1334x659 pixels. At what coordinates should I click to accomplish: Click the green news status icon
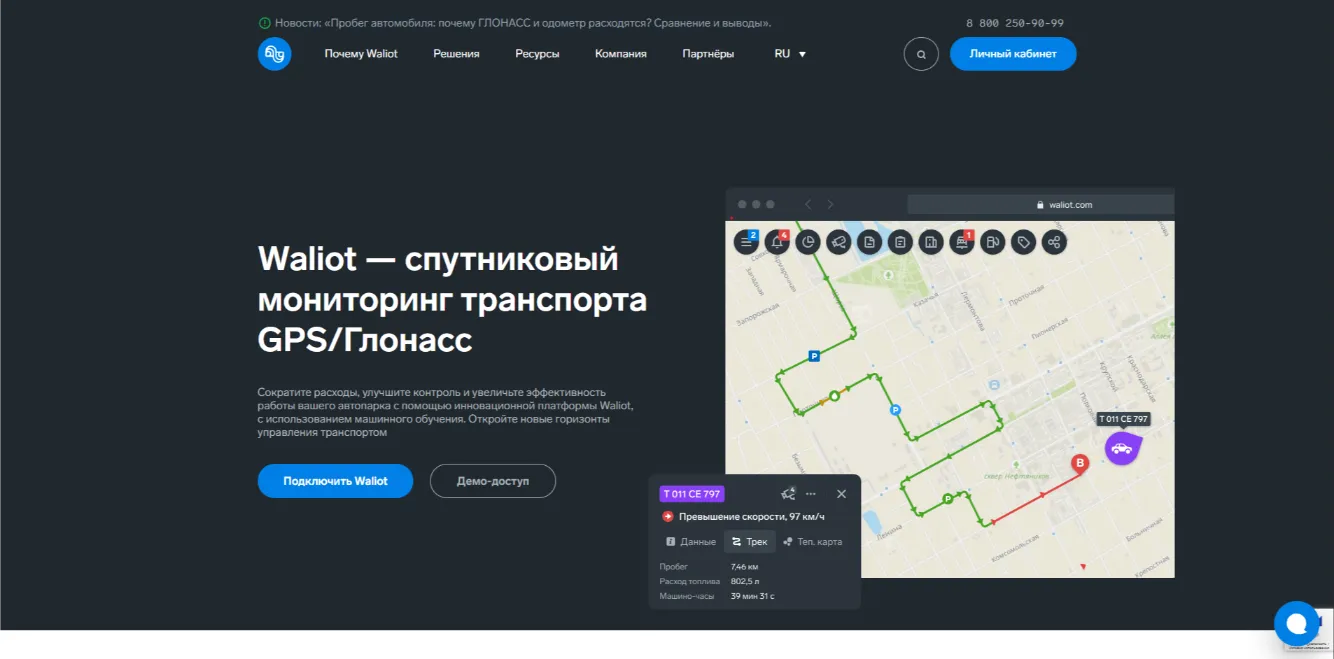point(264,23)
